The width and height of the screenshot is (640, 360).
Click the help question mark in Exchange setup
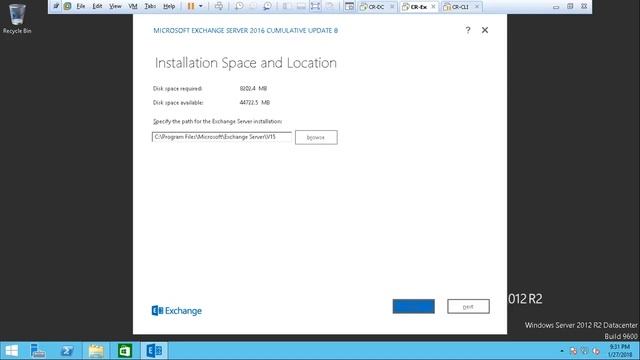click(x=468, y=30)
